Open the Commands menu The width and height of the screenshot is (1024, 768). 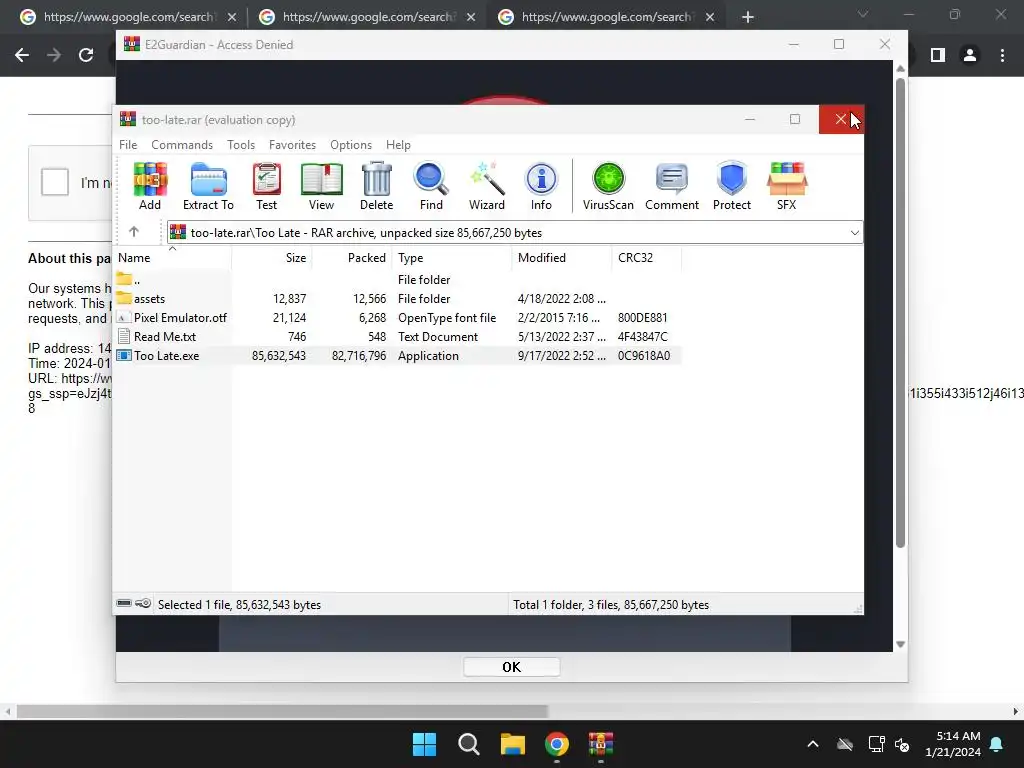[x=182, y=145]
